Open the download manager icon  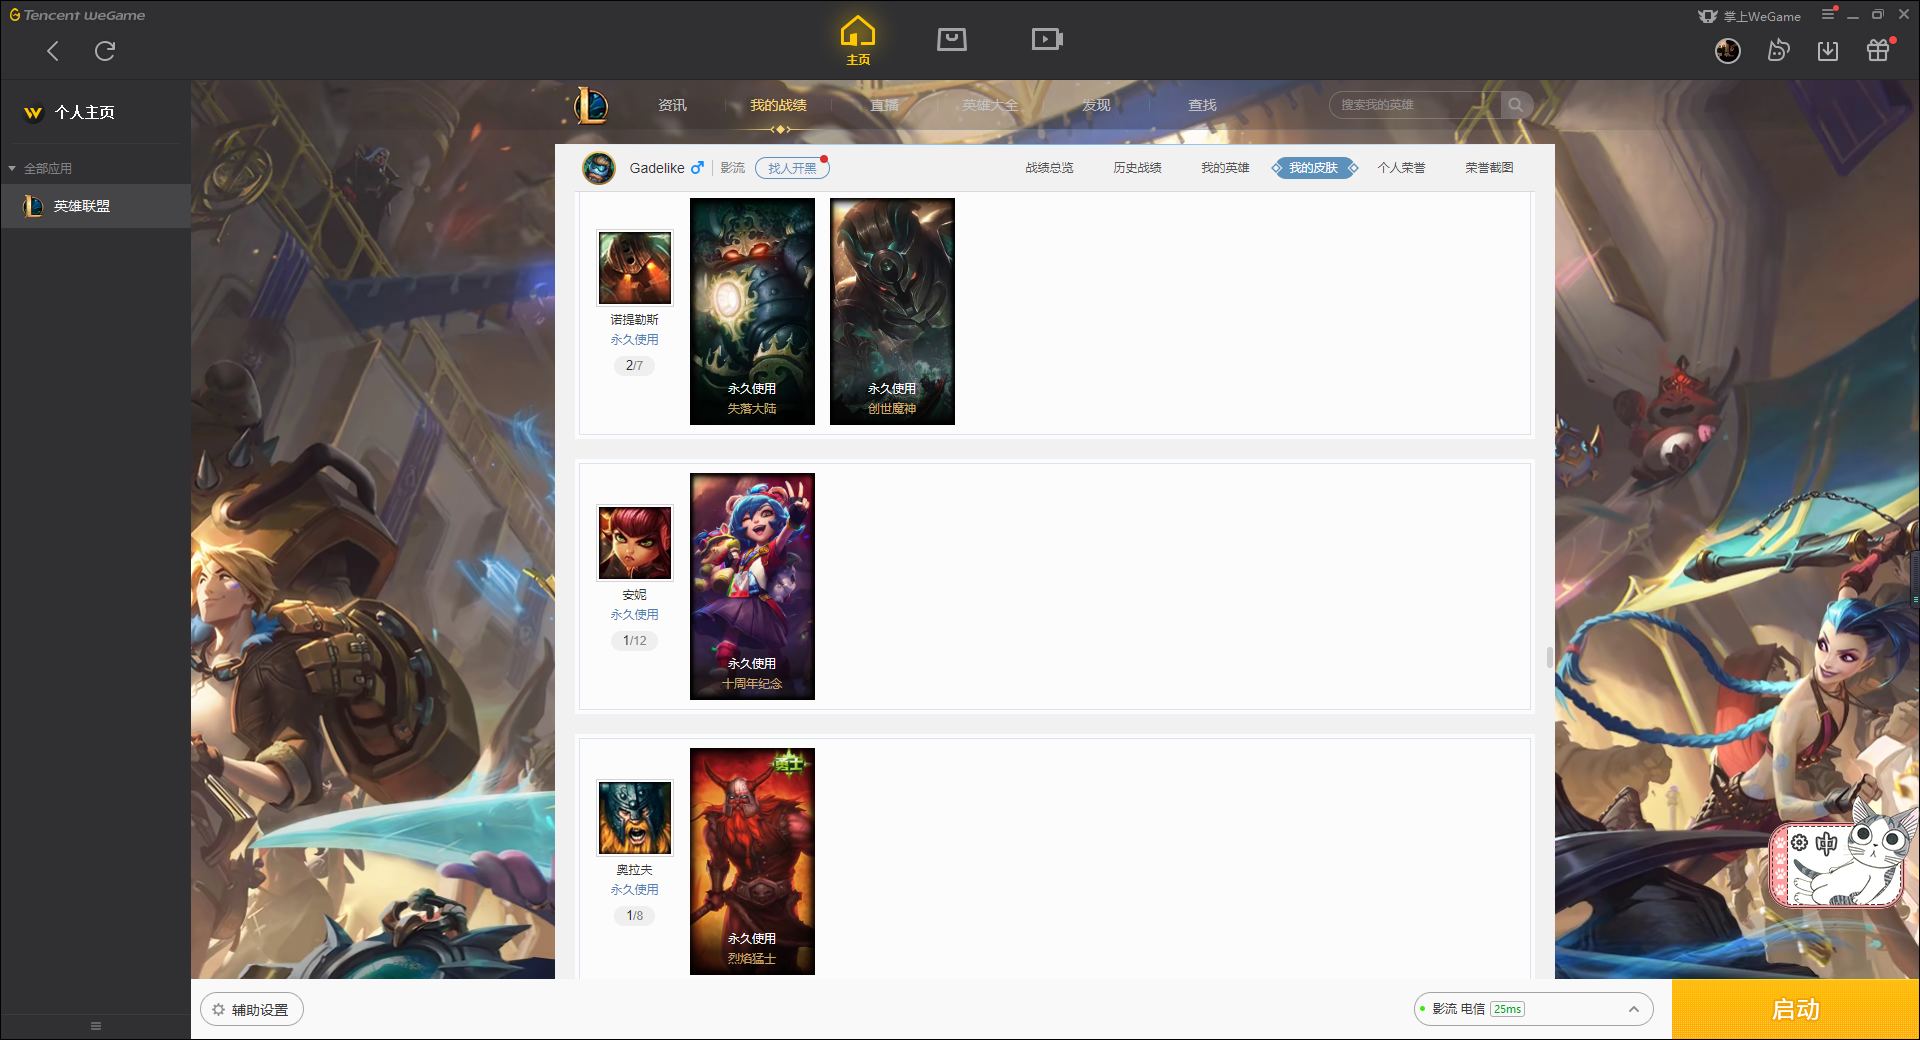(x=1828, y=51)
